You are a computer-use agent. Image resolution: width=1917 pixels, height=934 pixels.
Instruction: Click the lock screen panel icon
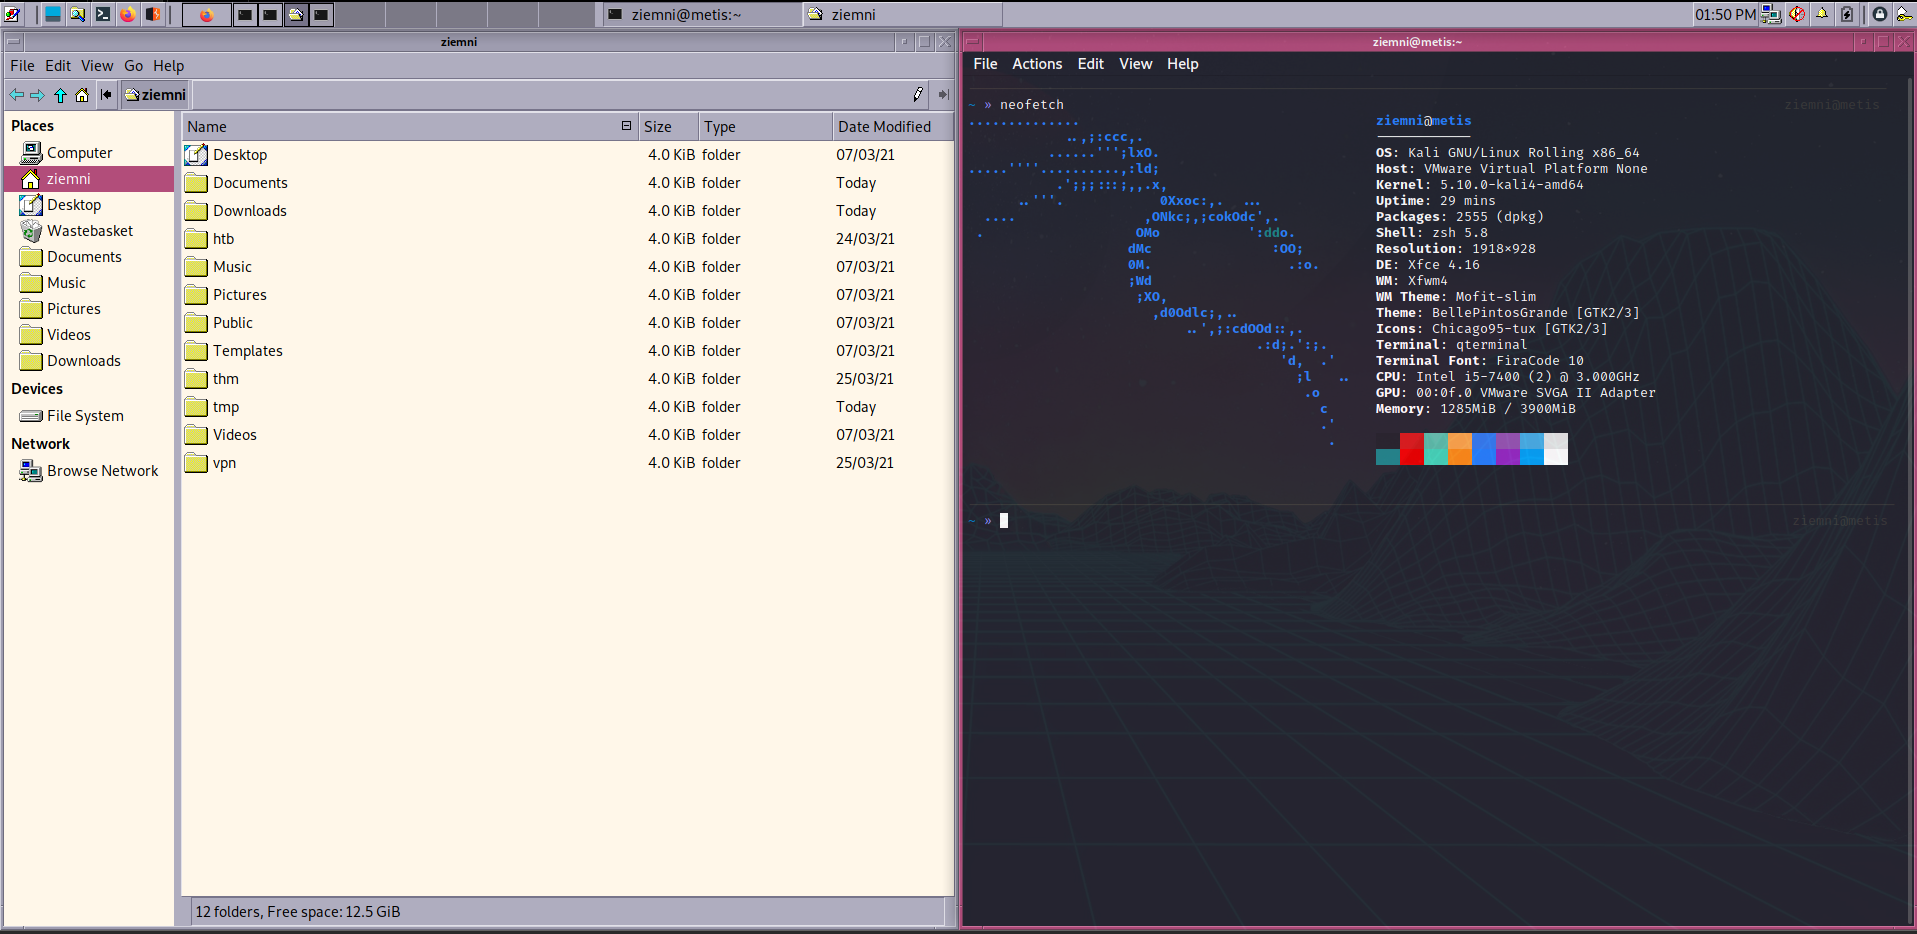1880,14
